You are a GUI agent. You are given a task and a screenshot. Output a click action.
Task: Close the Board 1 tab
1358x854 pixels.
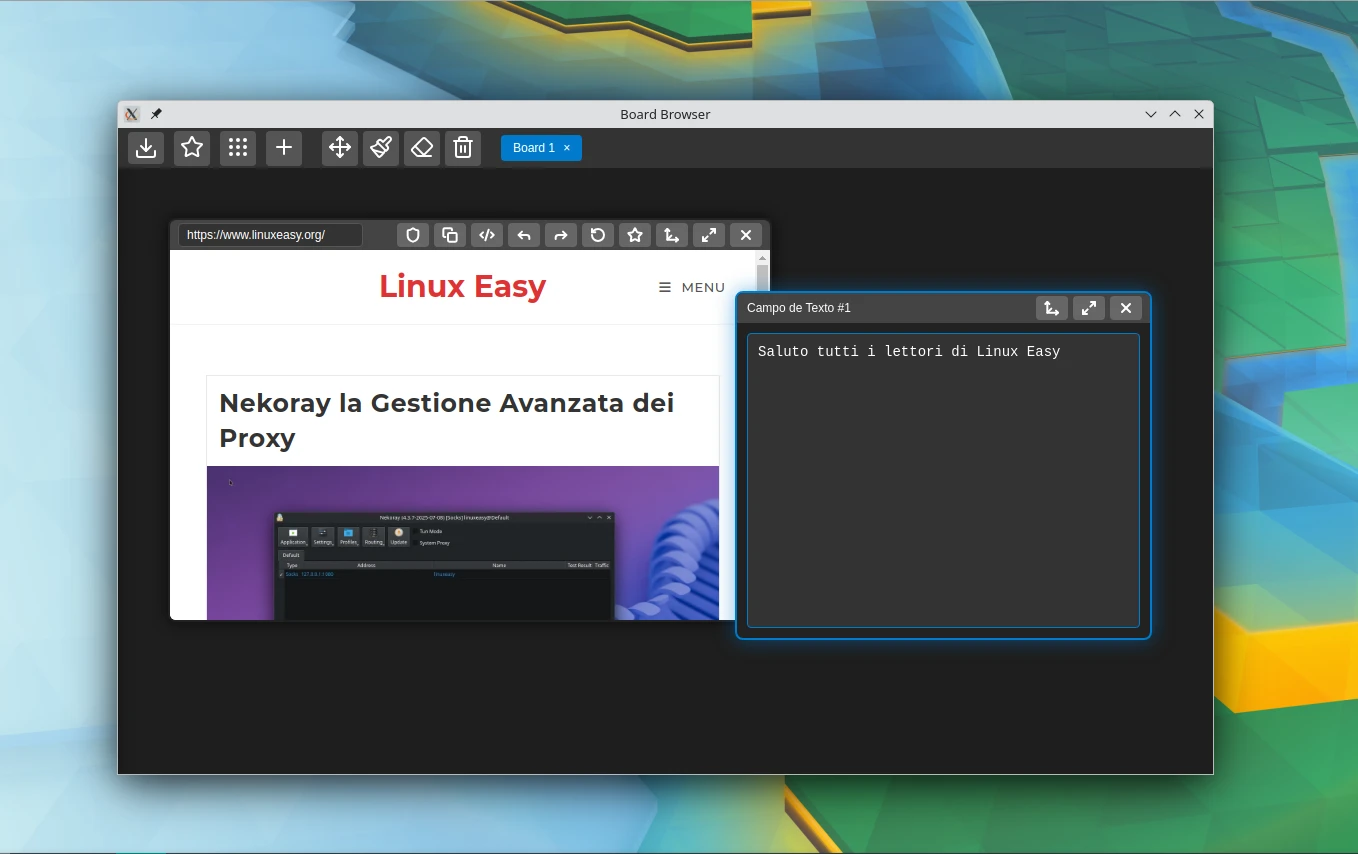tap(567, 148)
